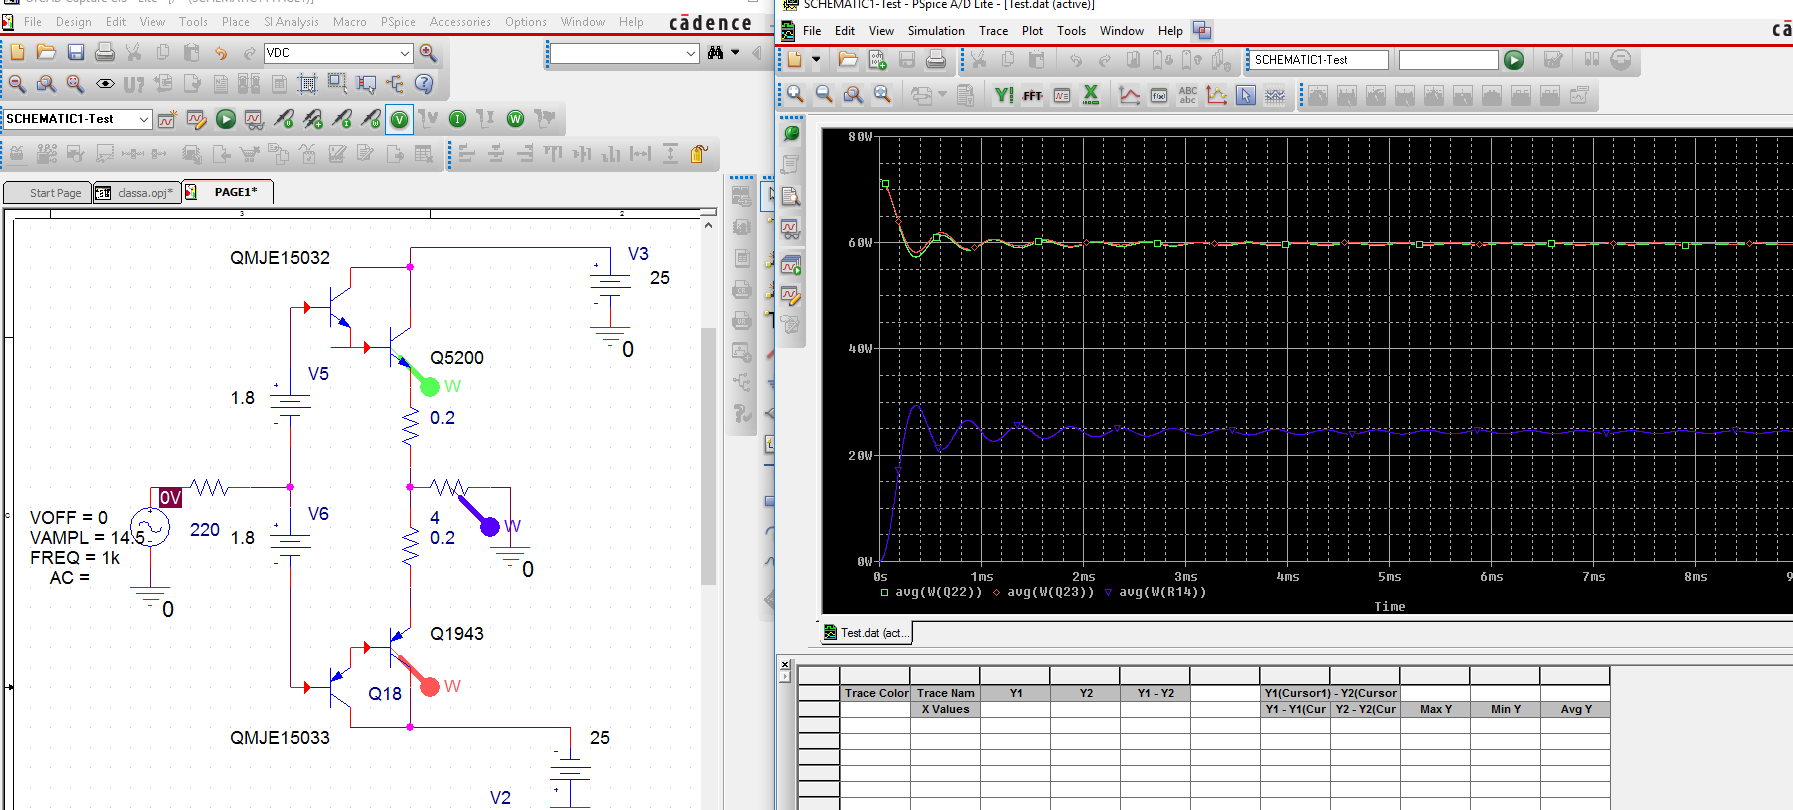Print the schematic using Capture's printer icon
This screenshot has width=1793, height=810.
(104, 52)
